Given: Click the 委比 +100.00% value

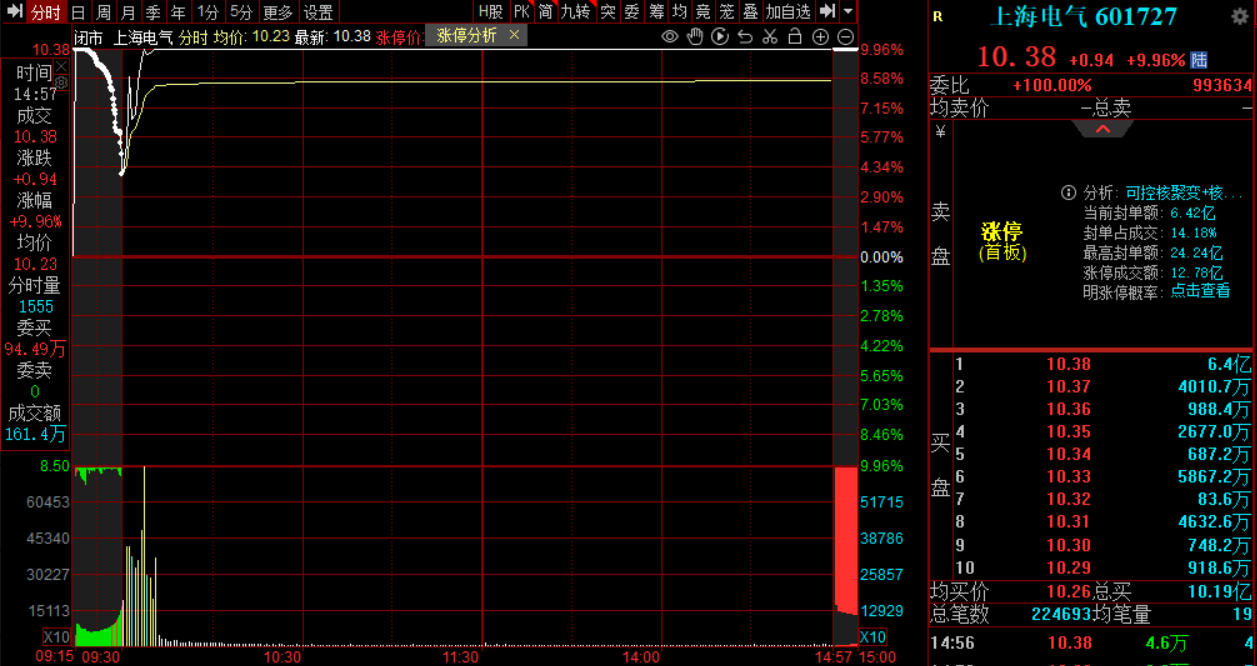Looking at the screenshot, I should tap(1052, 86).
